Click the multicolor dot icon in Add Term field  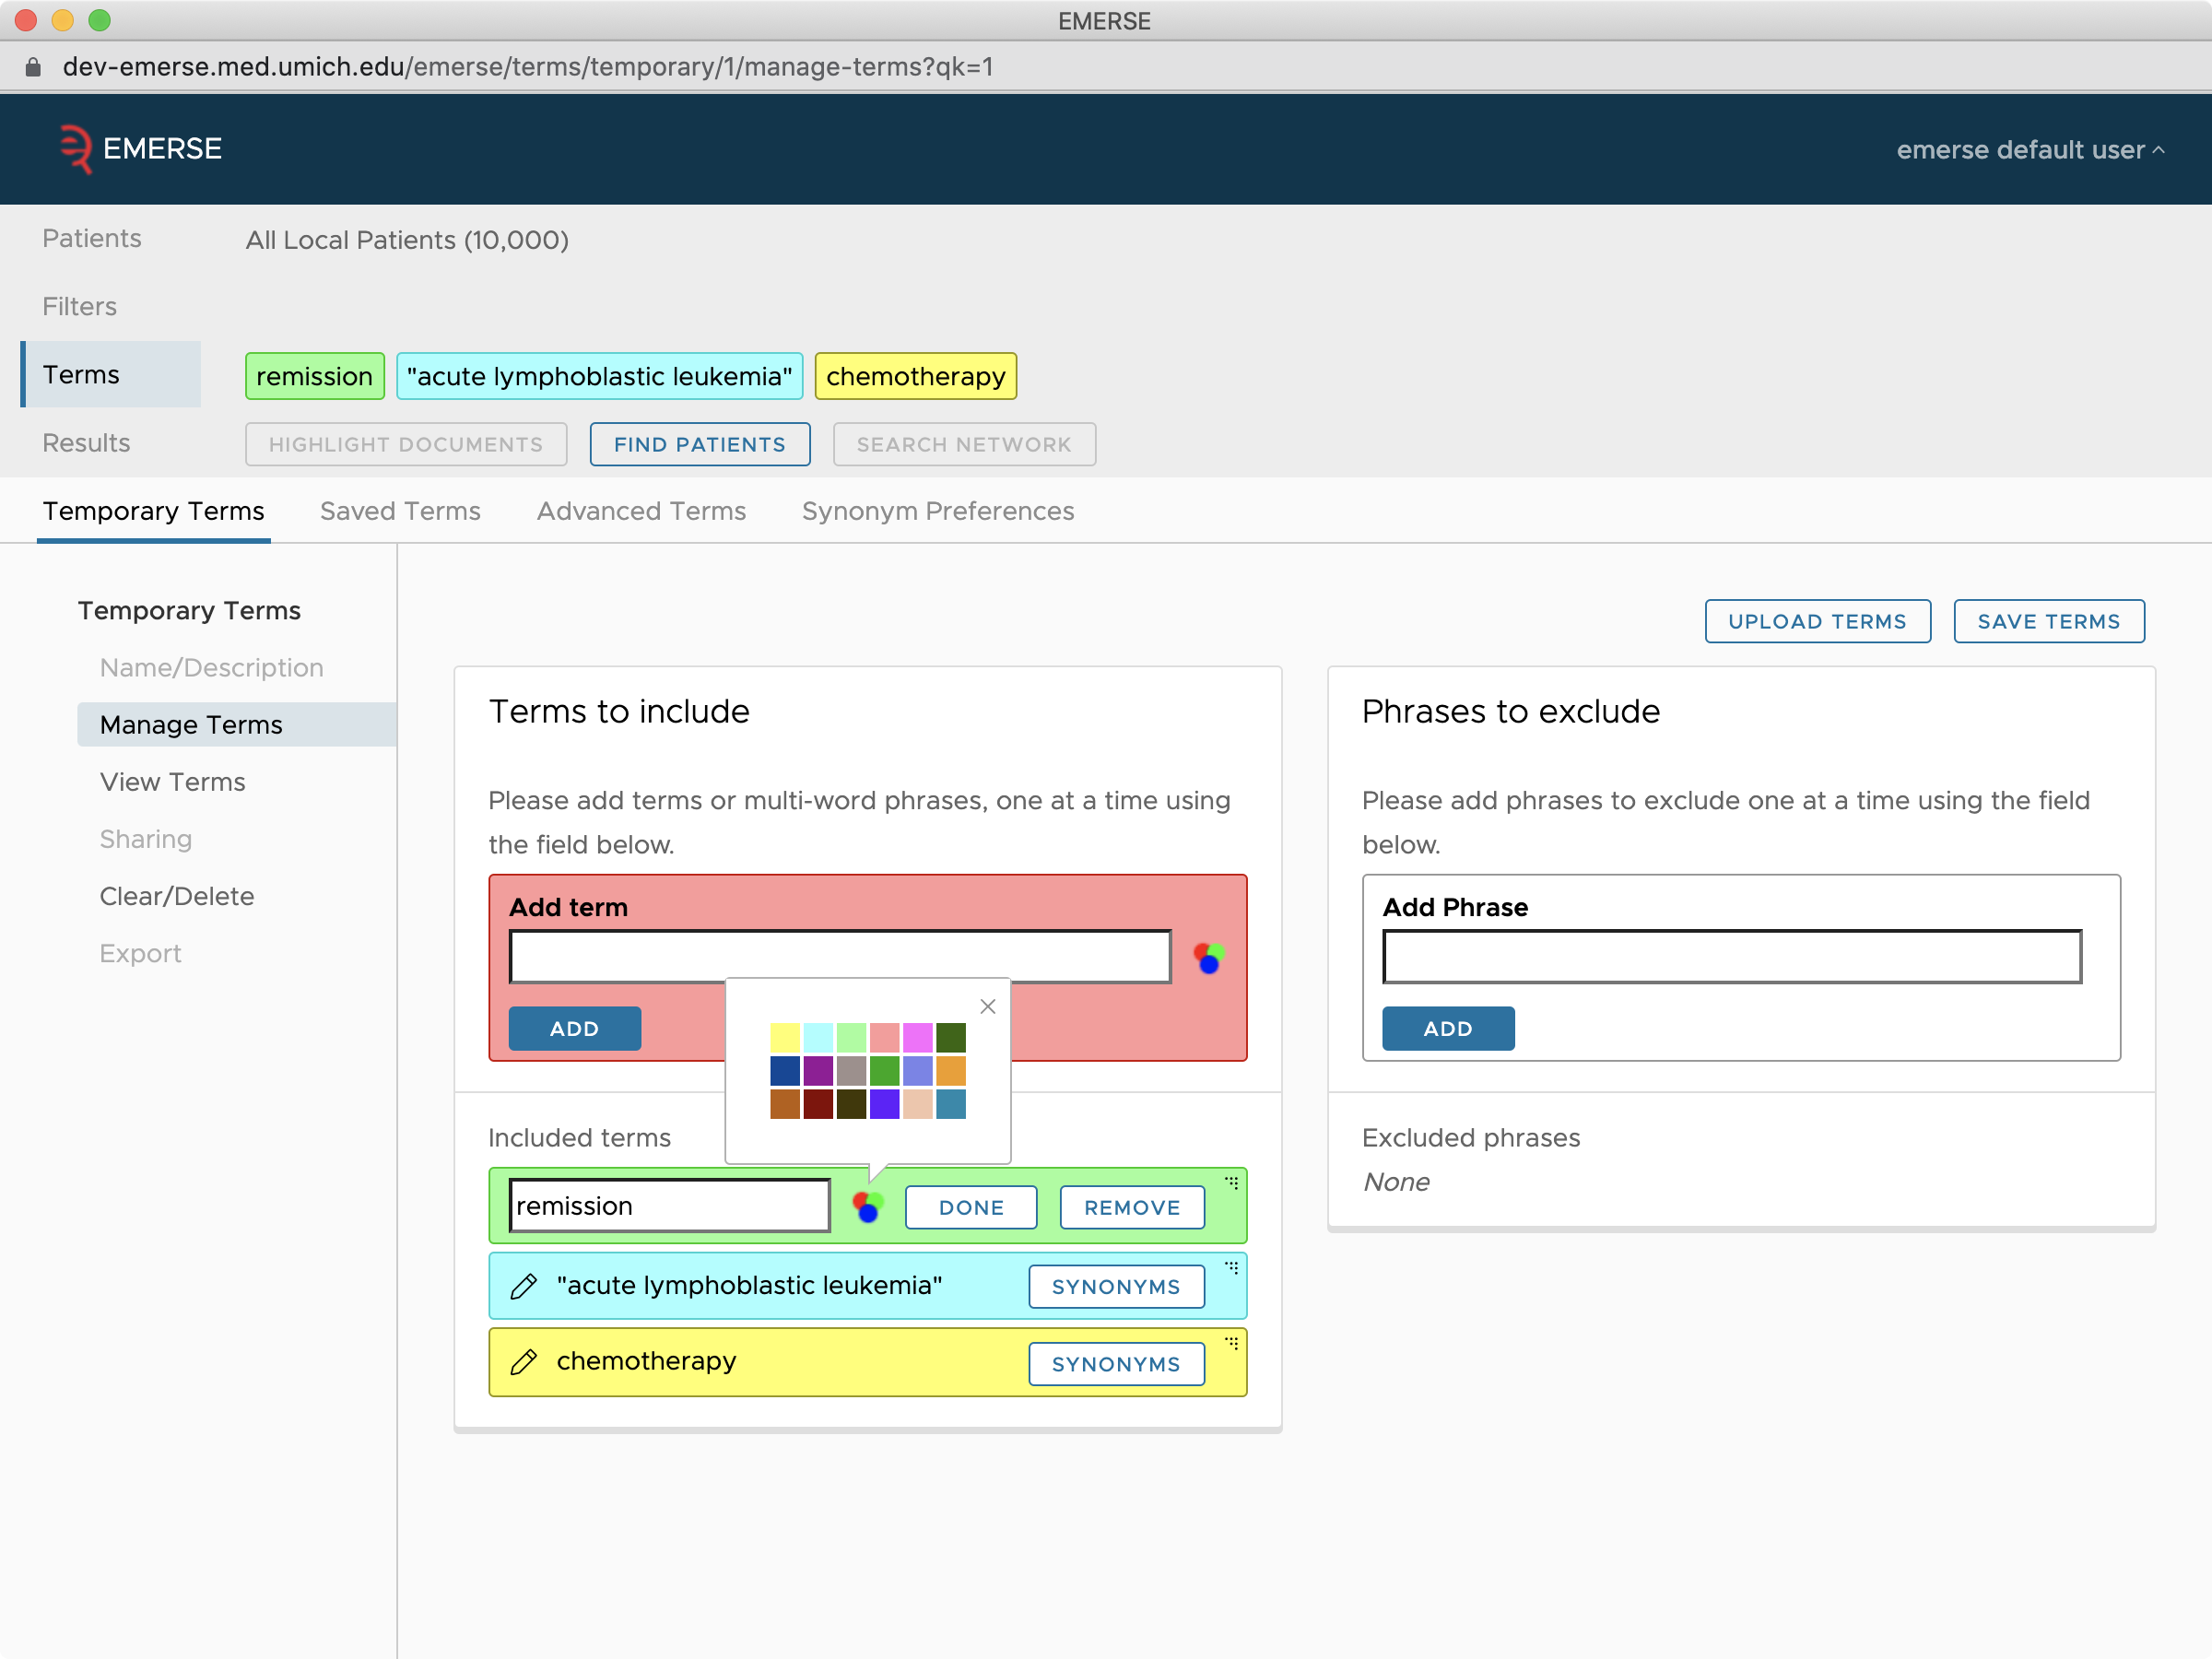[1210, 957]
